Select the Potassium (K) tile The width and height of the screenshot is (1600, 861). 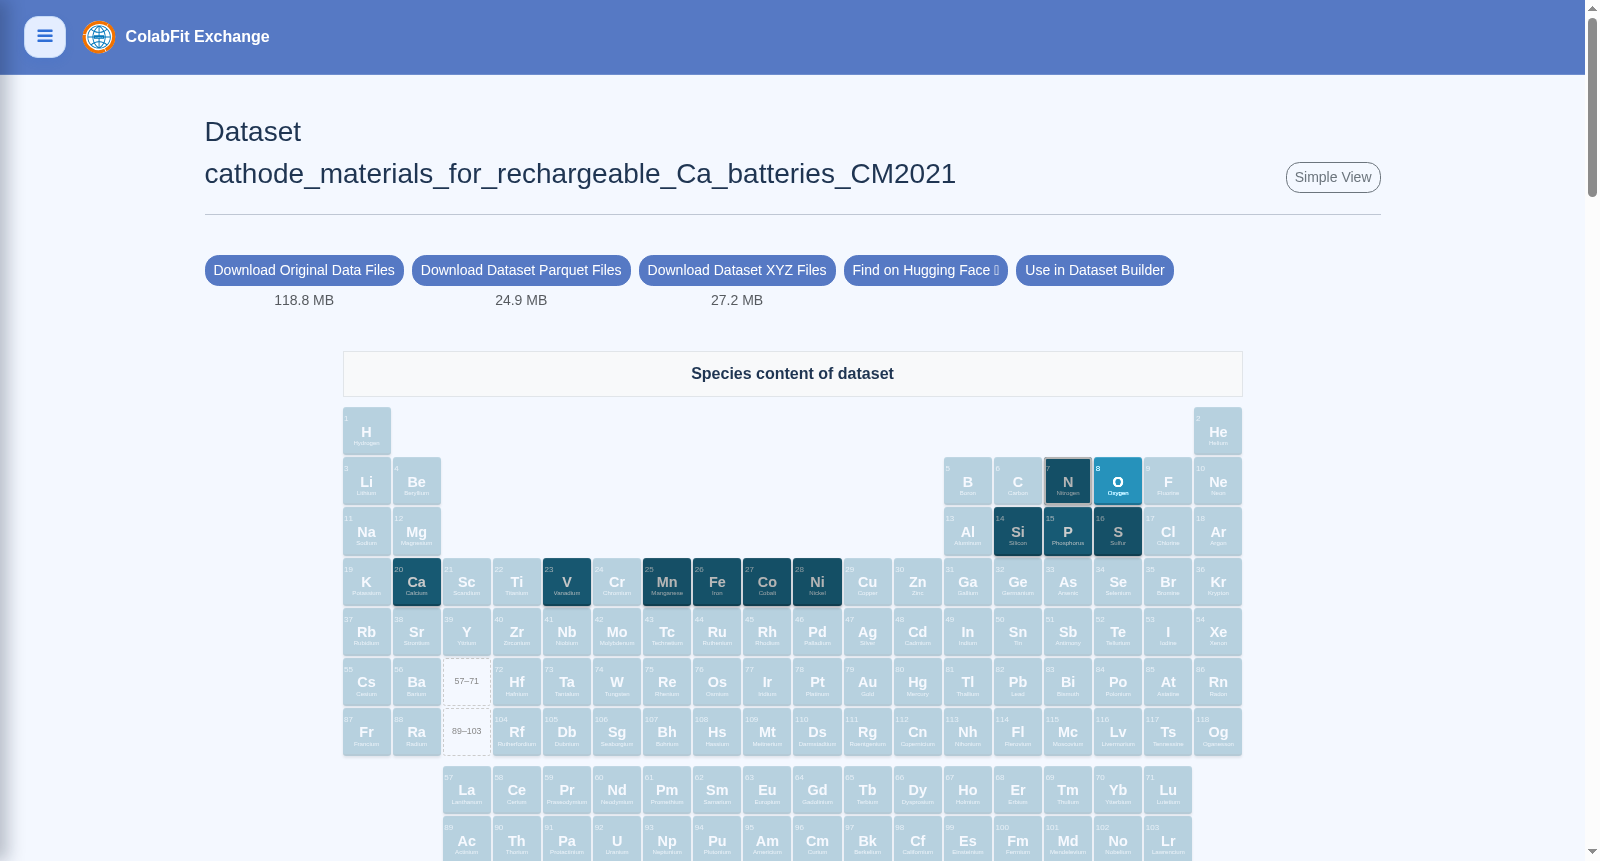tap(367, 582)
